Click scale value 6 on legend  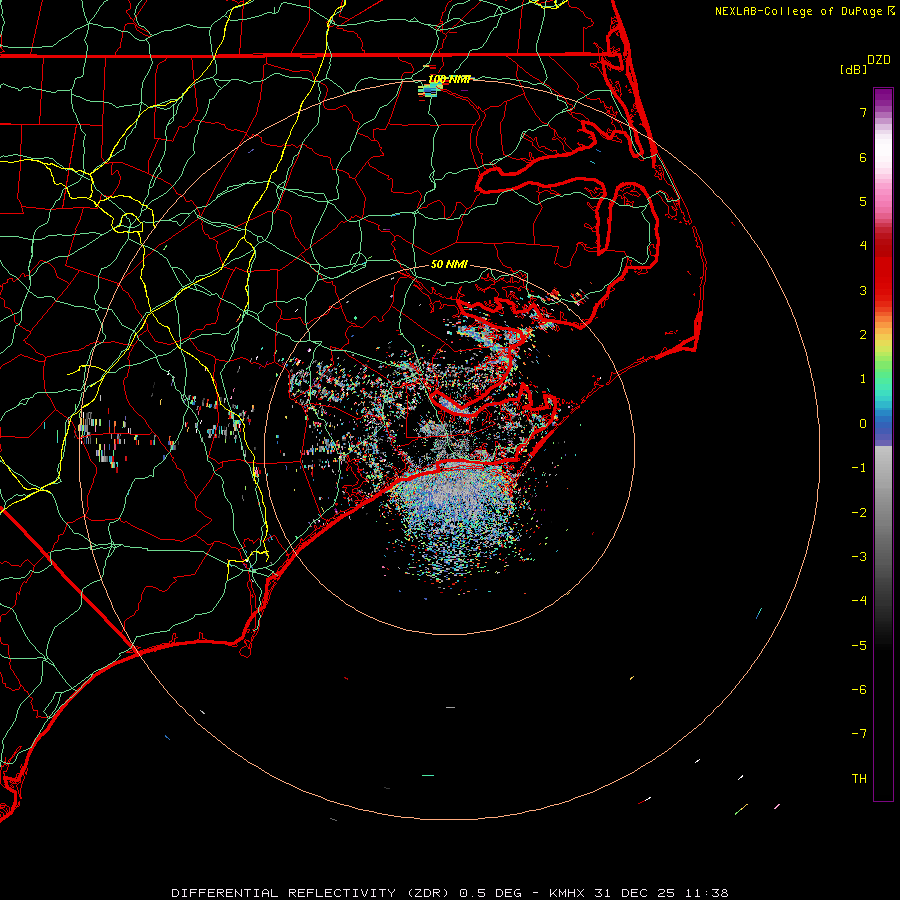[x=863, y=157]
